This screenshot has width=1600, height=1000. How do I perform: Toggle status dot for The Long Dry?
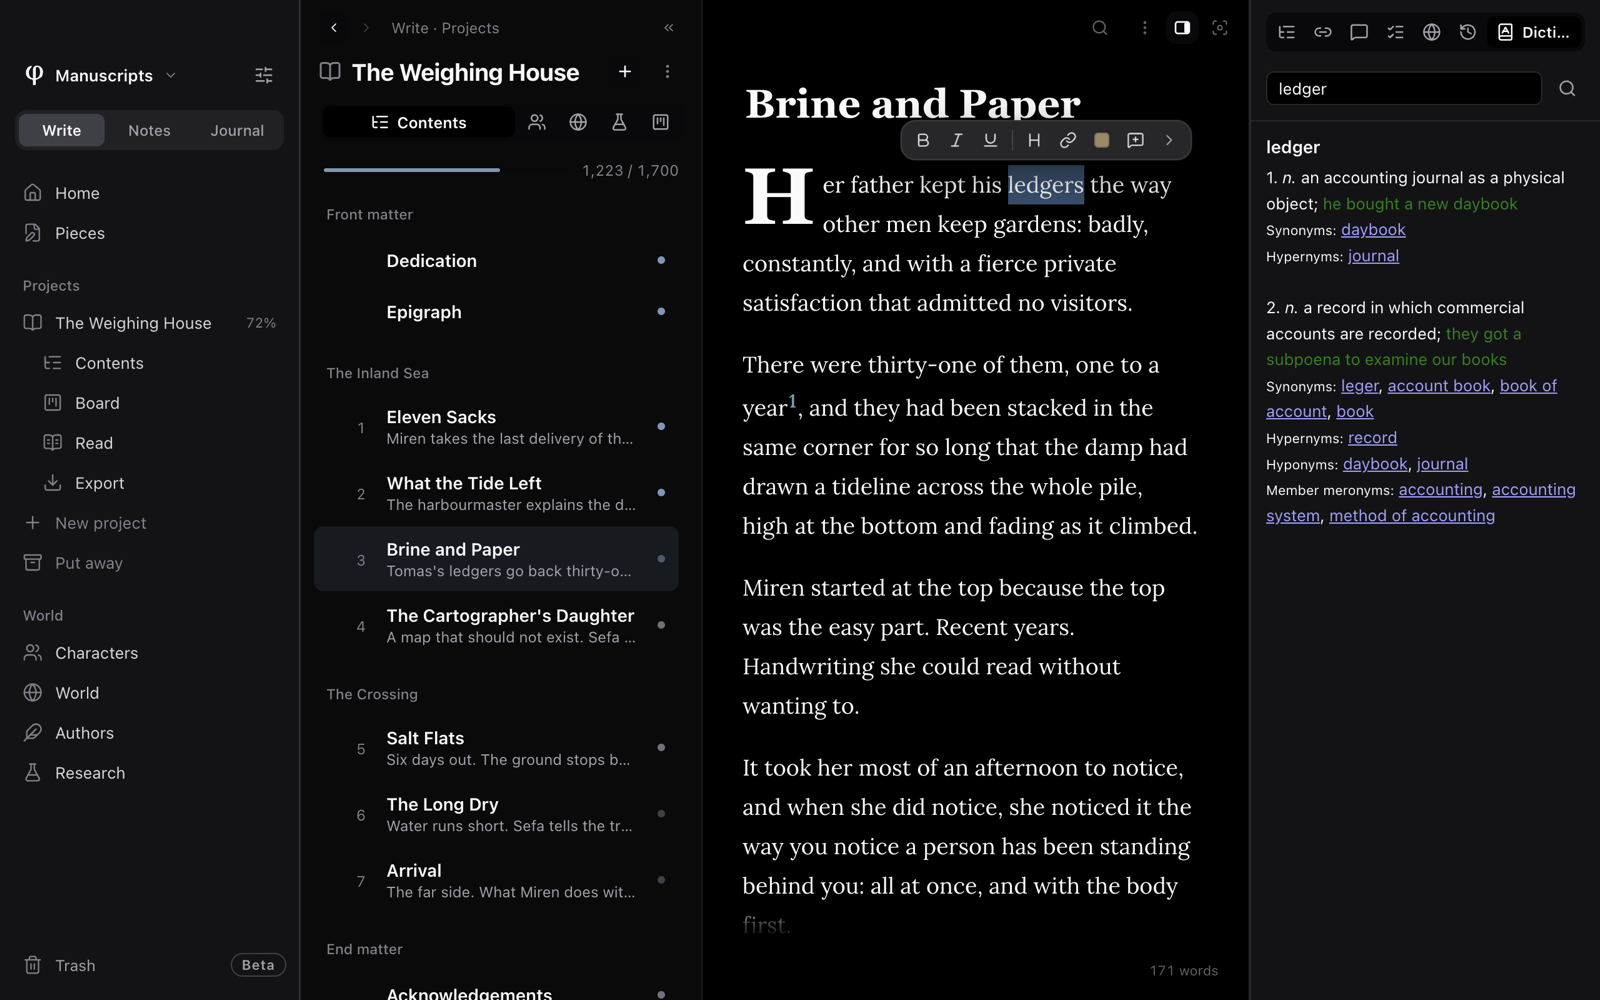(661, 814)
